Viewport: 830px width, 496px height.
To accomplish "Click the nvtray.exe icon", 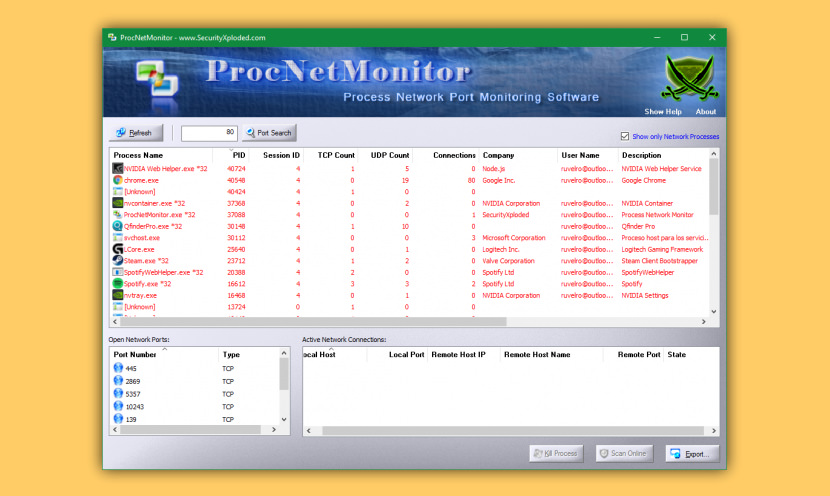I will (x=118, y=295).
